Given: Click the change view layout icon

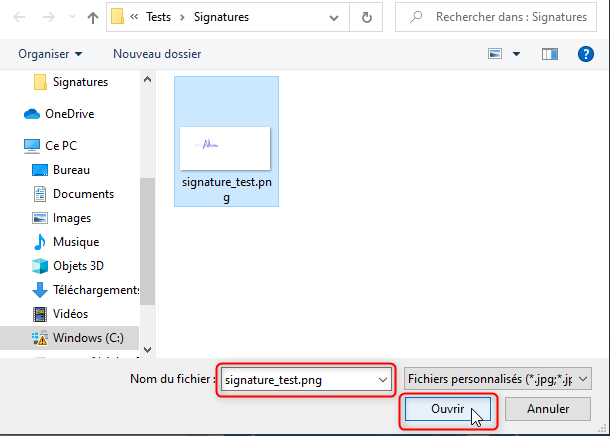Looking at the screenshot, I should click(495, 53).
